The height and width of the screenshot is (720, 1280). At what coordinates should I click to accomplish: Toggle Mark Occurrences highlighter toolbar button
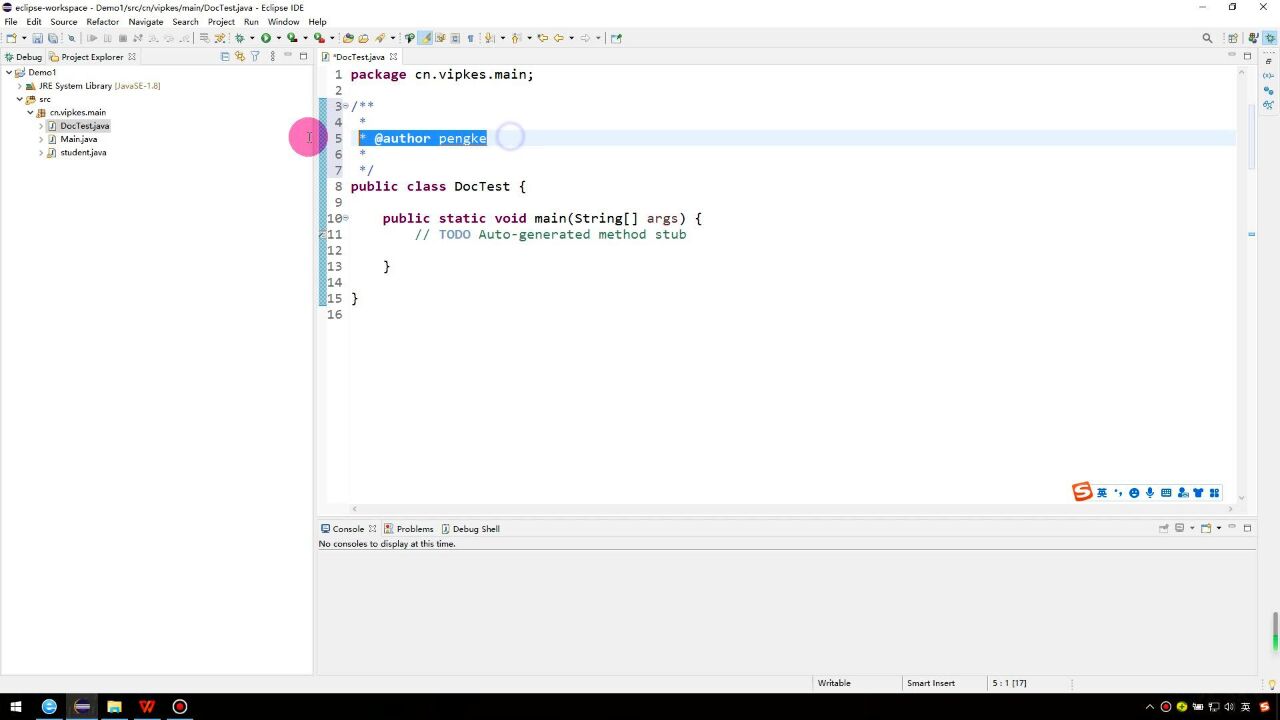click(425, 38)
